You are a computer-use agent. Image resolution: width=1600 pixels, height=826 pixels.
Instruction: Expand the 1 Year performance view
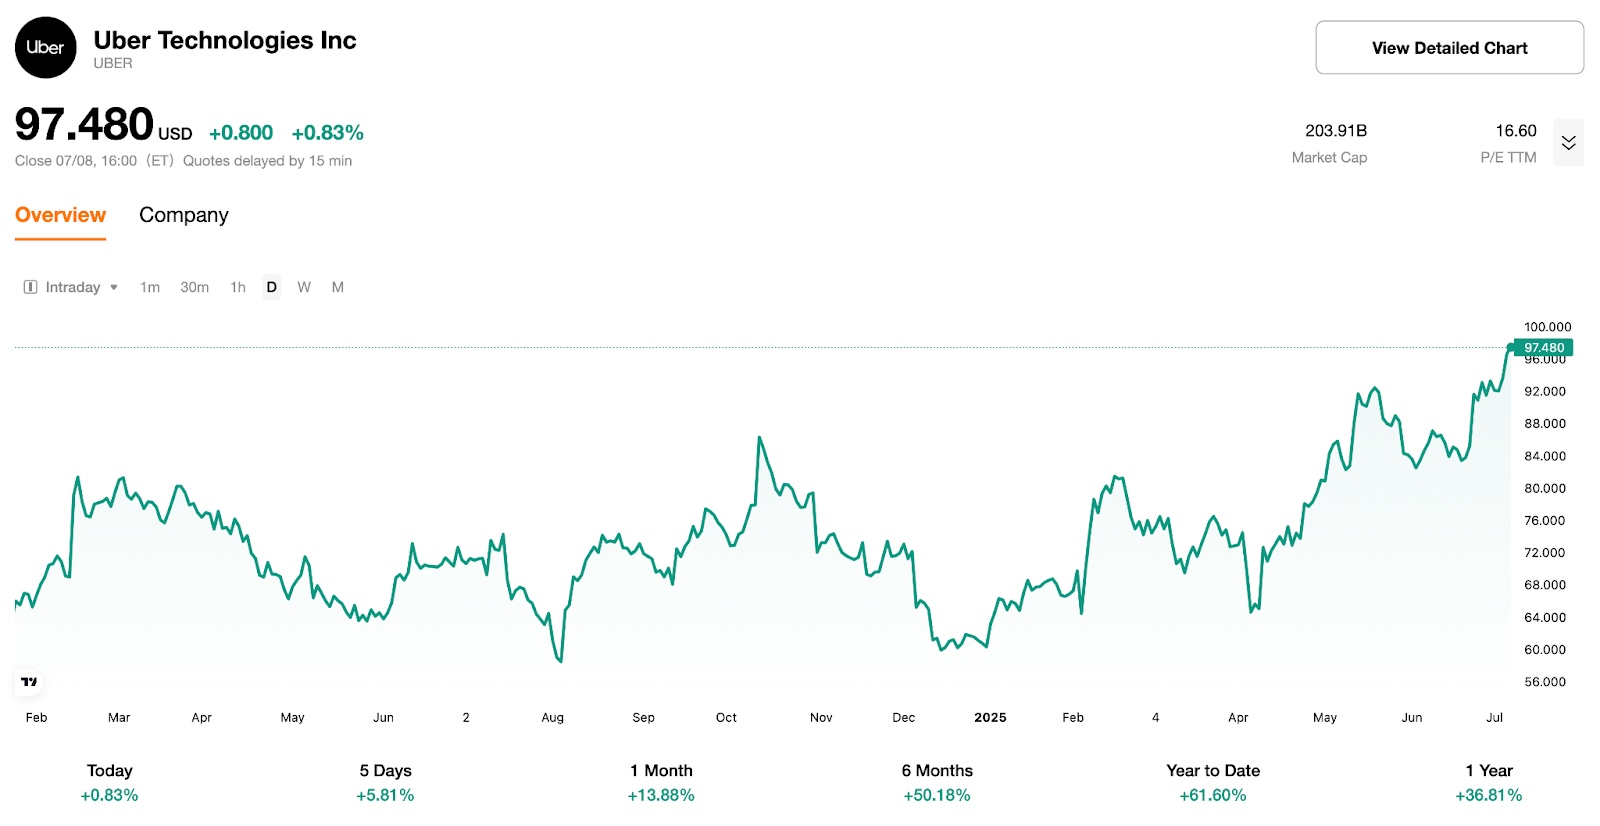point(1488,782)
